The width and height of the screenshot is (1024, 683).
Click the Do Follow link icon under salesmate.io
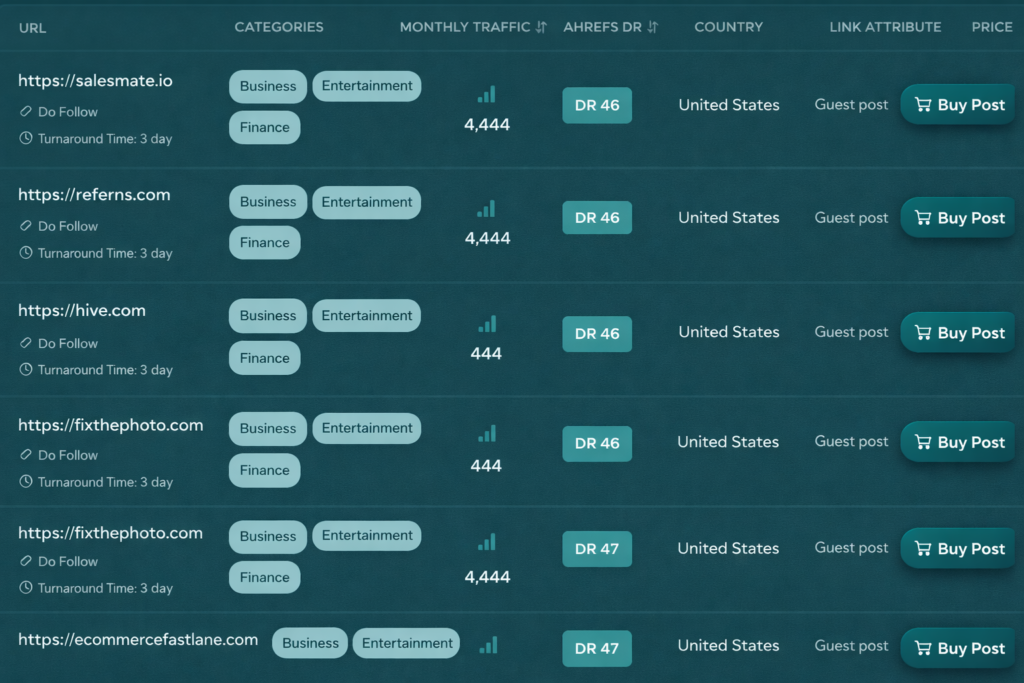(25, 112)
